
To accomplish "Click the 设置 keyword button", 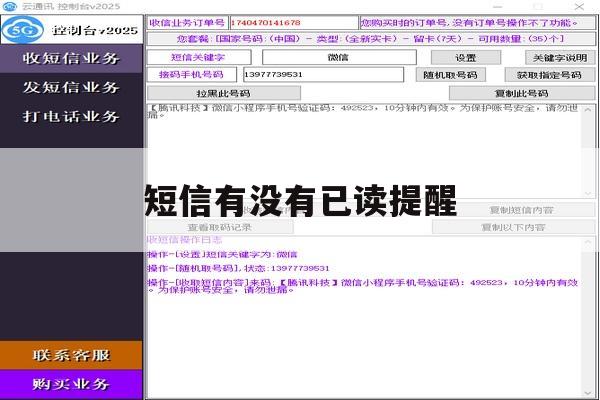I will (466, 58).
